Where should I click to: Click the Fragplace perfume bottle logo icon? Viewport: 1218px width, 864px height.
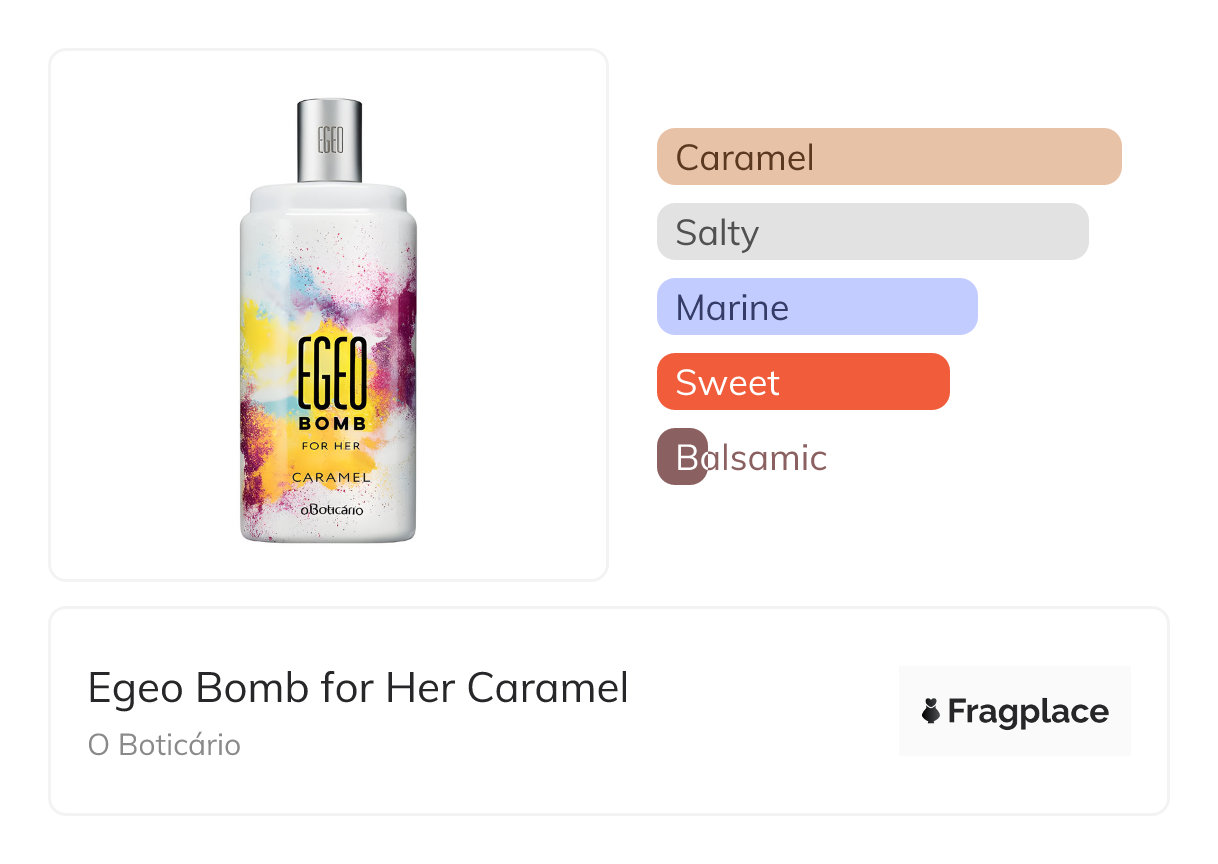pos(931,711)
